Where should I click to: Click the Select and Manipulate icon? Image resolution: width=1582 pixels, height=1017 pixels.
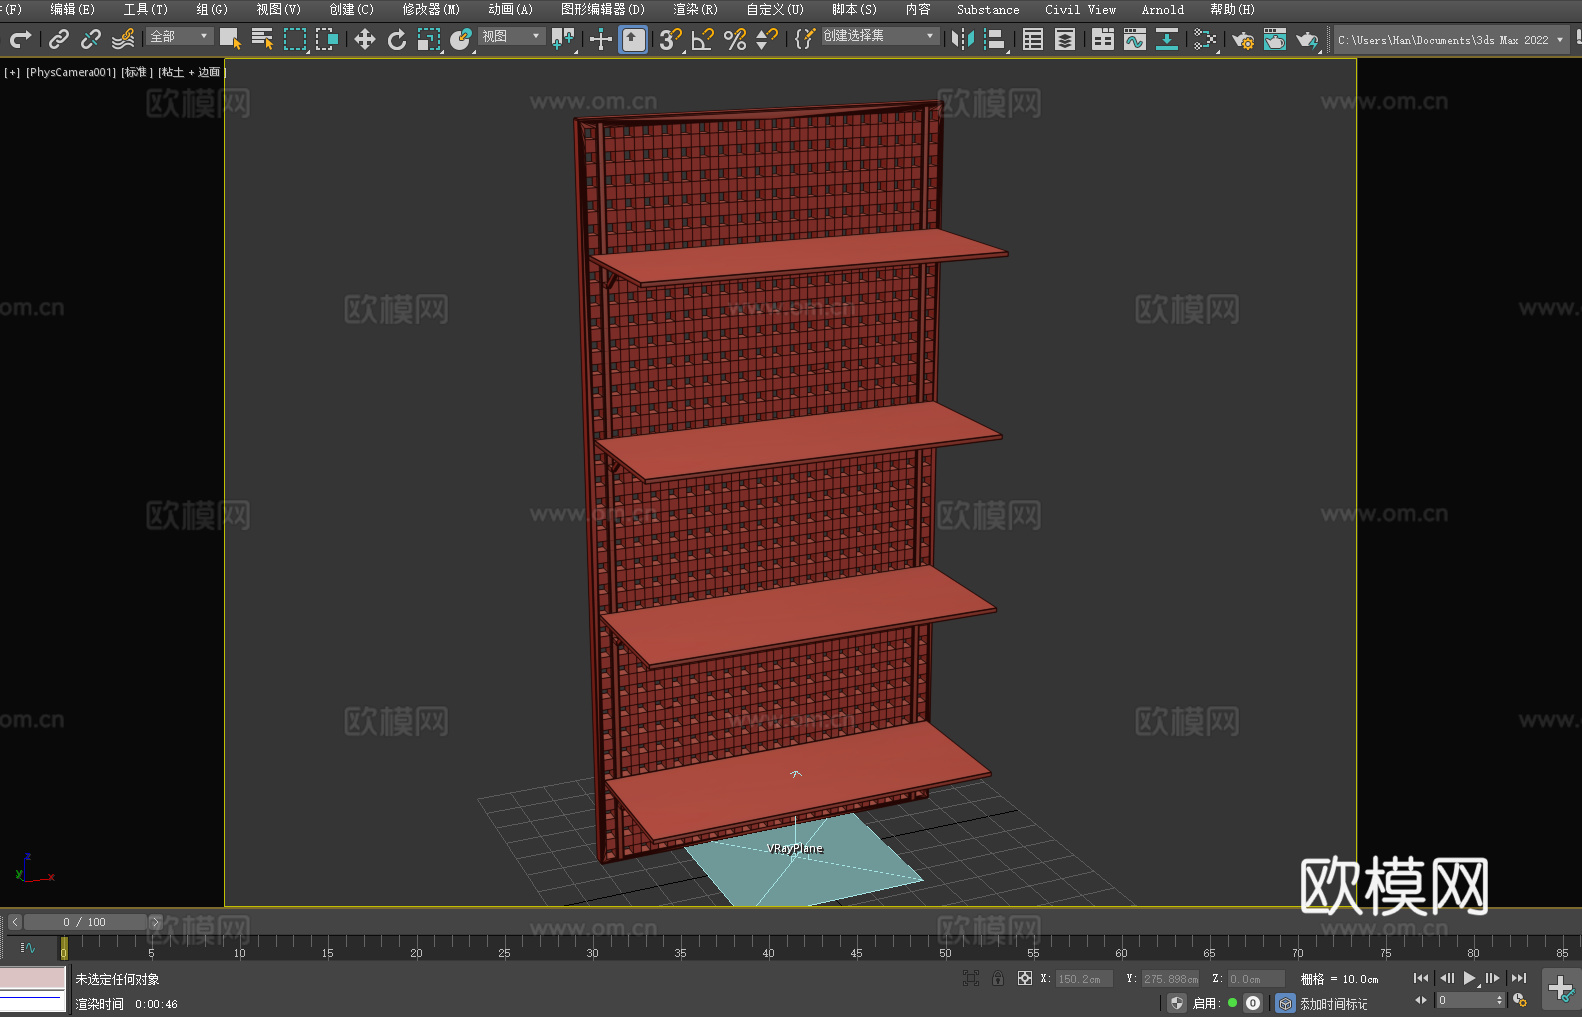(x=600, y=39)
